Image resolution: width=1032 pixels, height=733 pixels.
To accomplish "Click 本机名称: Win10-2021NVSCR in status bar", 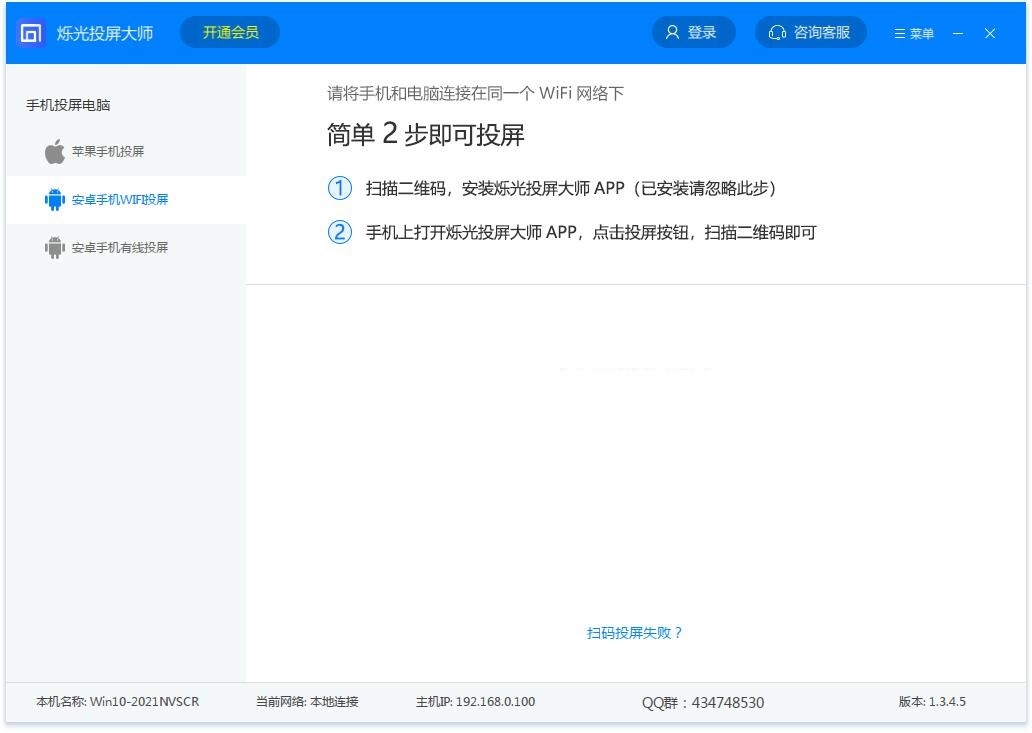I will point(118,701).
